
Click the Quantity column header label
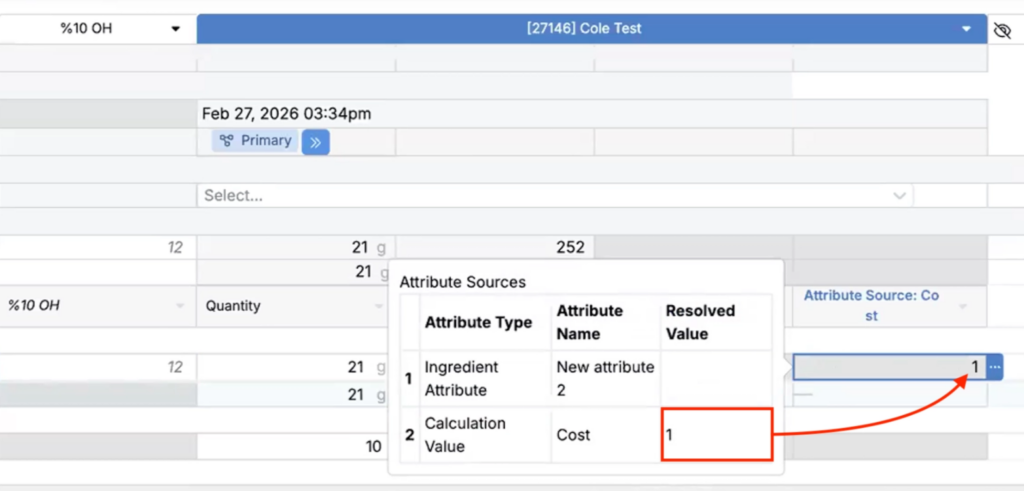pyautogui.click(x=233, y=306)
